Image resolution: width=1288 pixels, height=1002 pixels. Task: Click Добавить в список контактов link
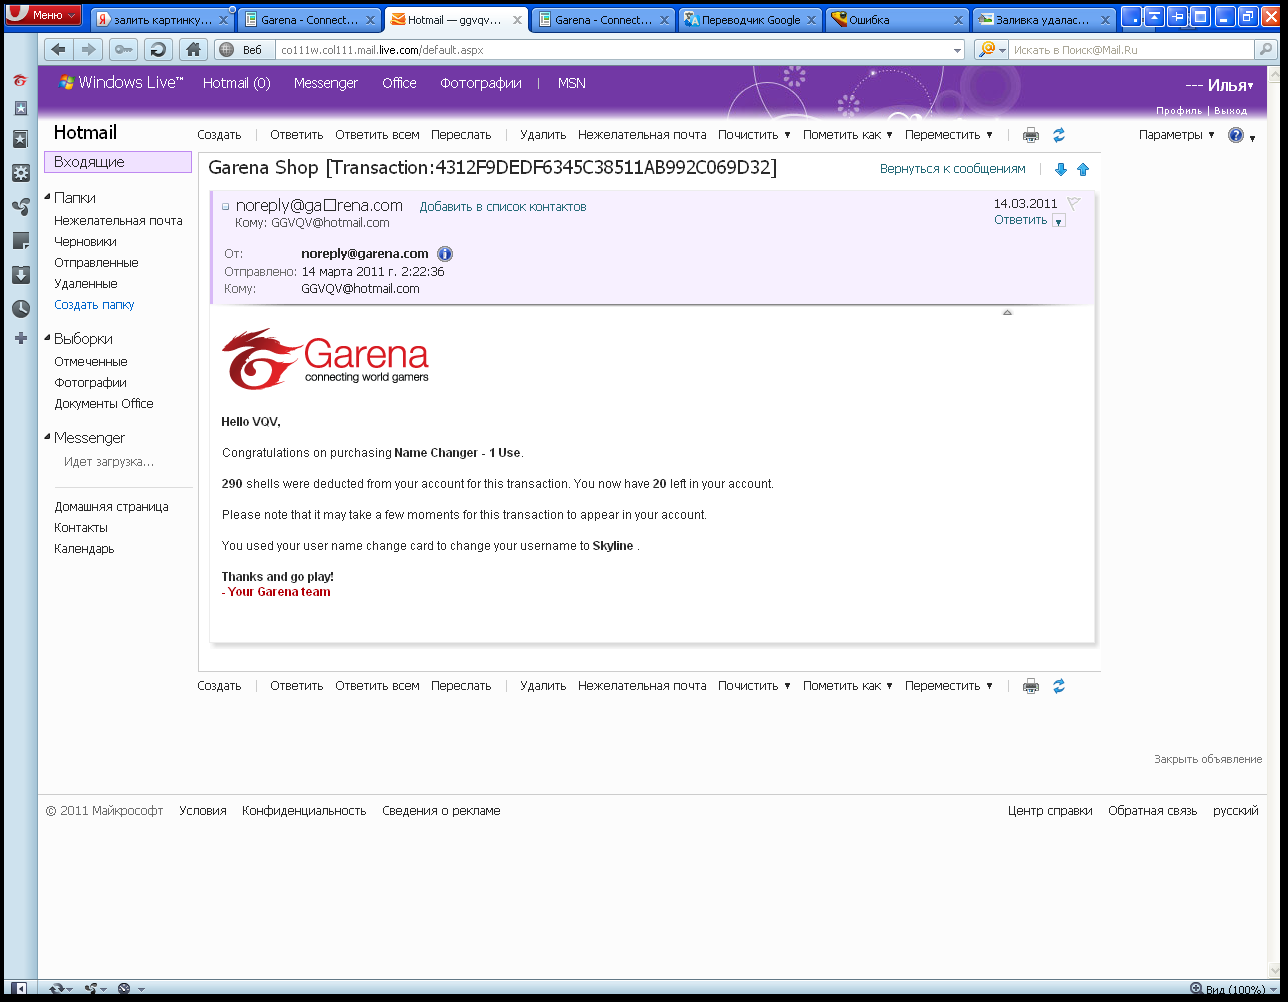point(503,207)
